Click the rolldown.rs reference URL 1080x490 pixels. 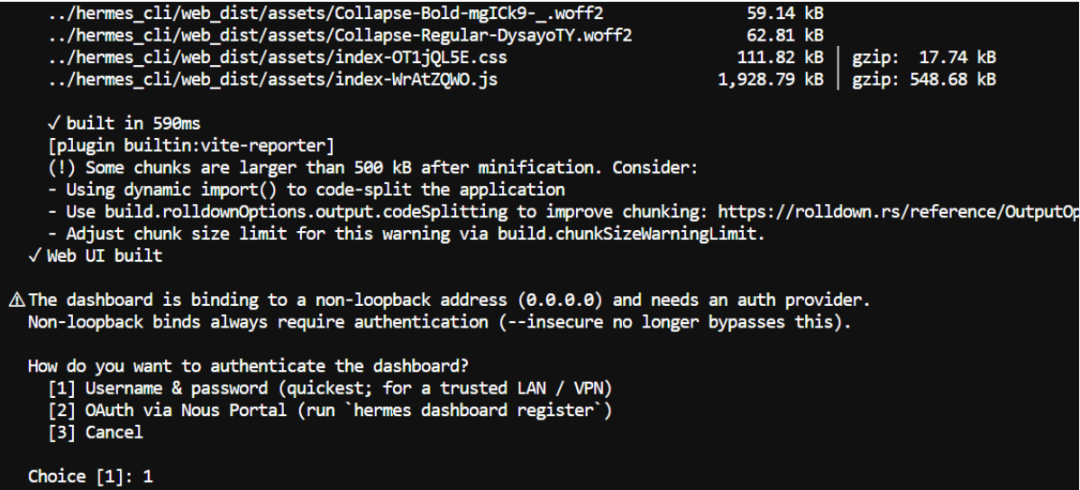pyautogui.click(x=899, y=212)
